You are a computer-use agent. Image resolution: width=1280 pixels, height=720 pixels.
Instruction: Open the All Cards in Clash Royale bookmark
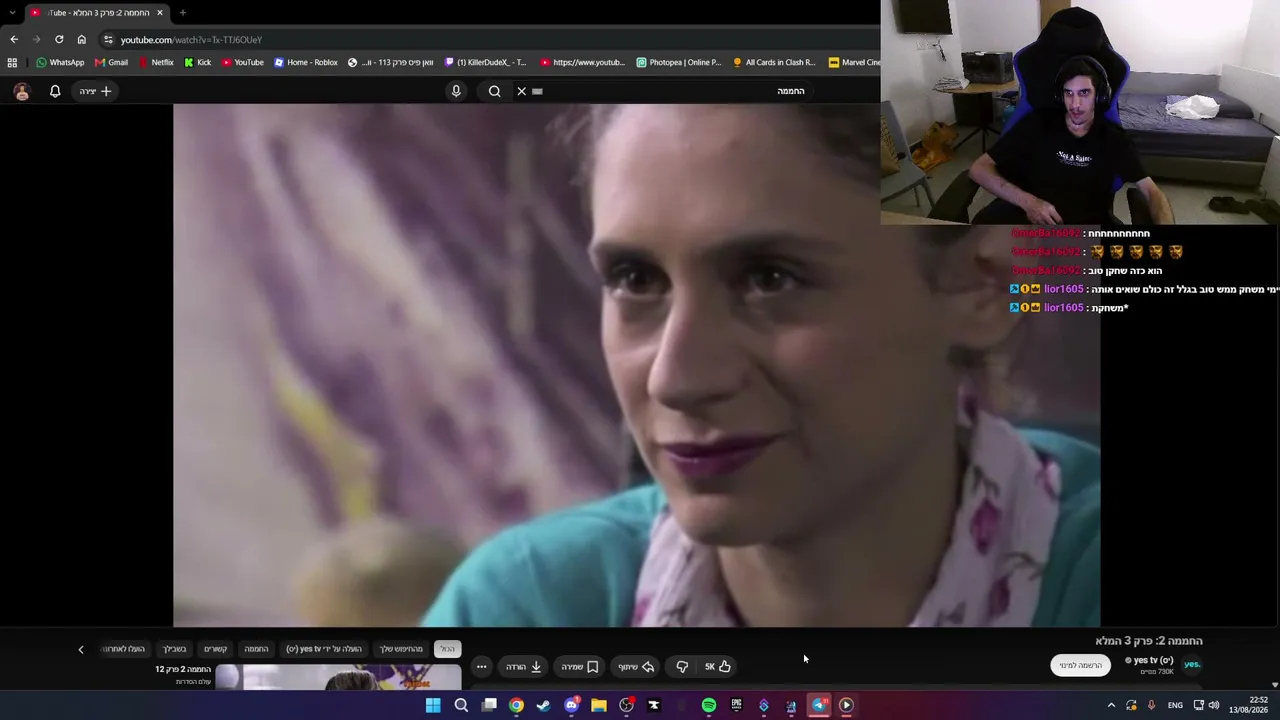774,62
